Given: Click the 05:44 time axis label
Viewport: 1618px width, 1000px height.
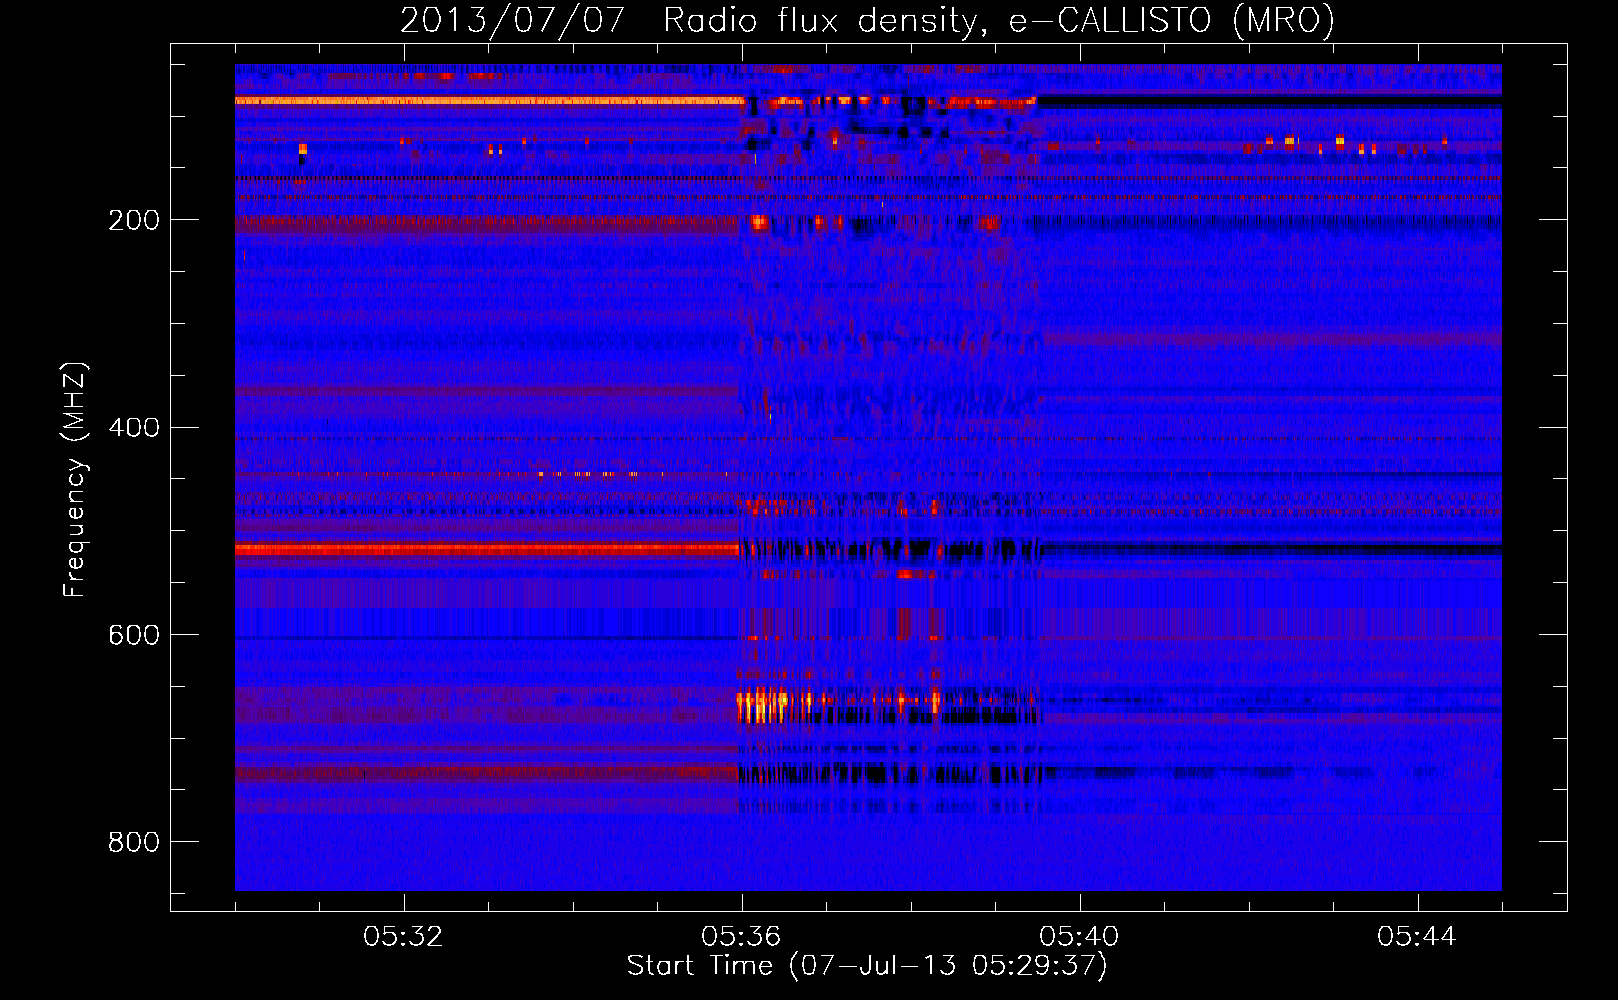Looking at the screenshot, I should tap(1417, 937).
